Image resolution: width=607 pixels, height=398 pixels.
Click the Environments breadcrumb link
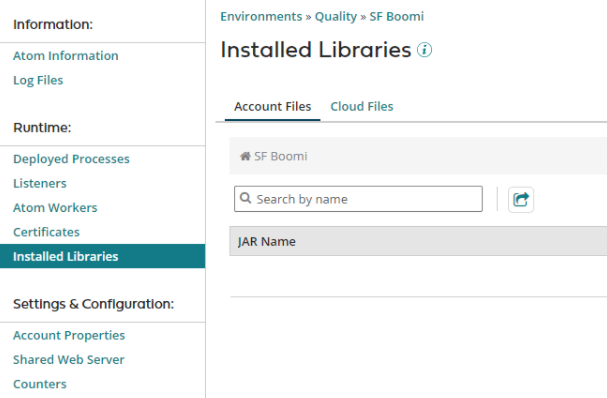click(x=261, y=17)
